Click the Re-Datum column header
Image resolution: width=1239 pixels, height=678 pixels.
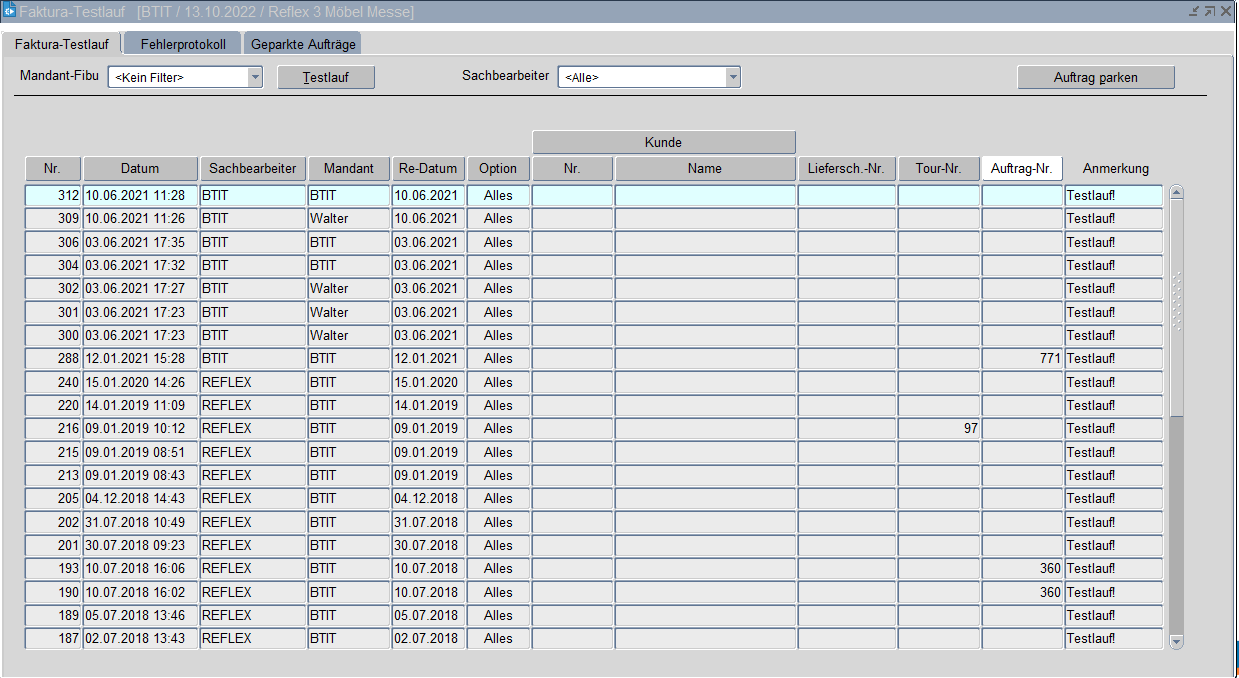(x=427, y=169)
